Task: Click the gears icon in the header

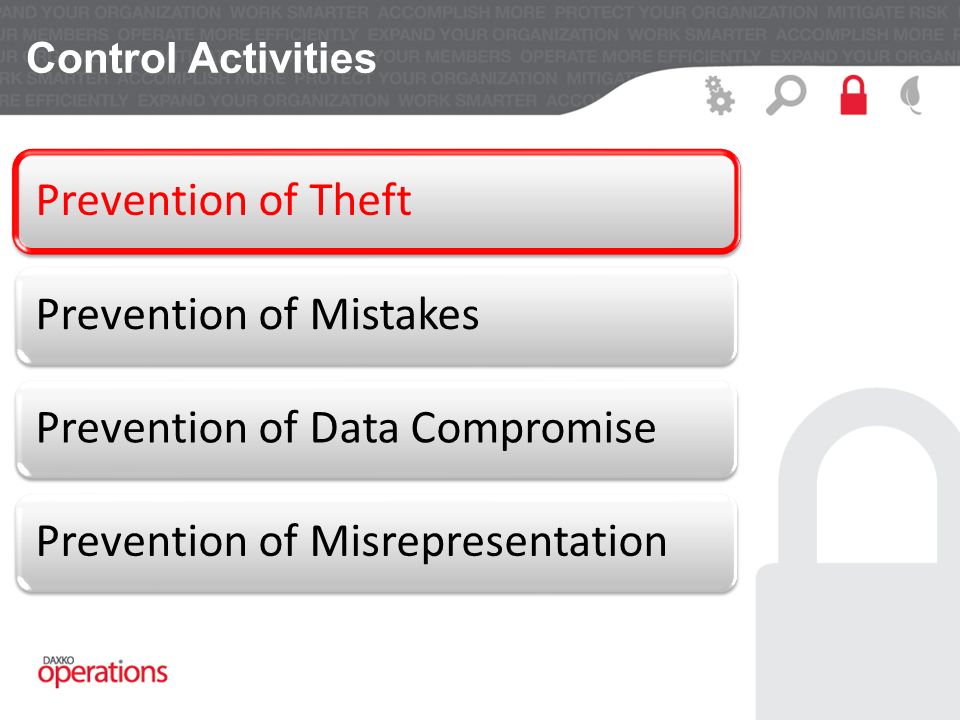Action: (x=719, y=96)
